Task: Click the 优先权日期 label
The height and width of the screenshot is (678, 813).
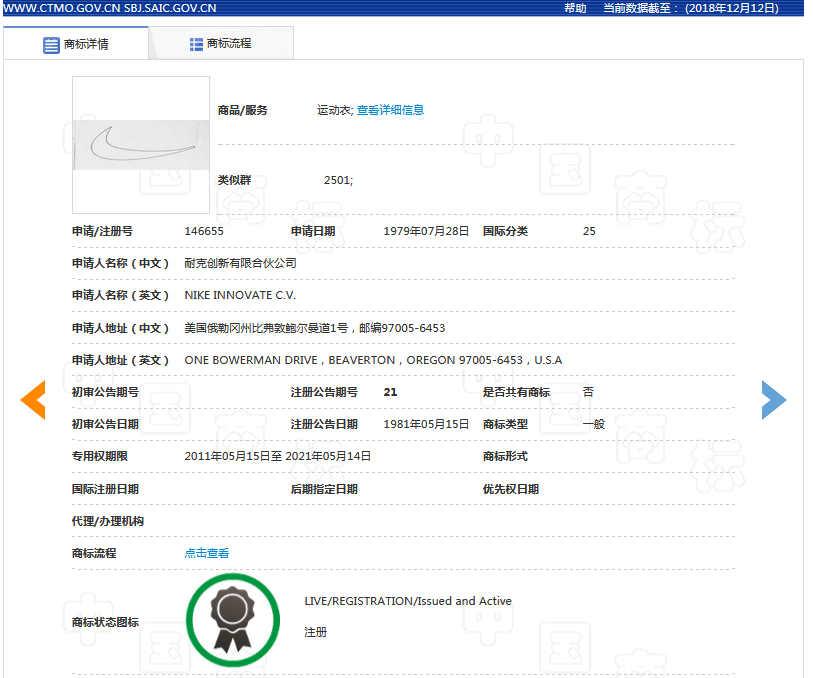Action: click(x=511, y=489)
